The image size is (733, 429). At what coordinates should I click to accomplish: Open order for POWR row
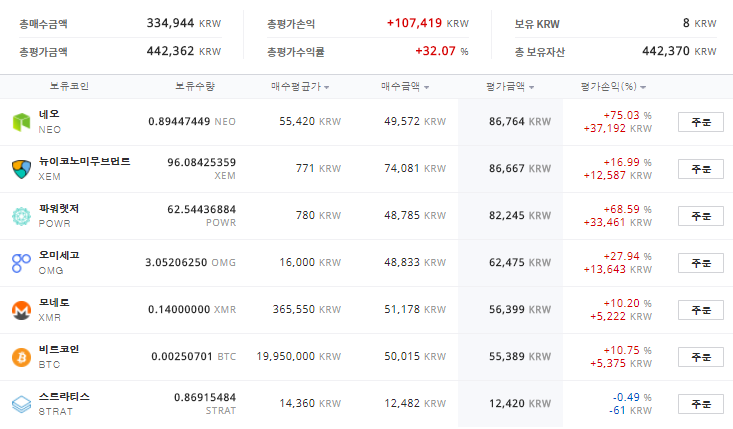[700, 216]
